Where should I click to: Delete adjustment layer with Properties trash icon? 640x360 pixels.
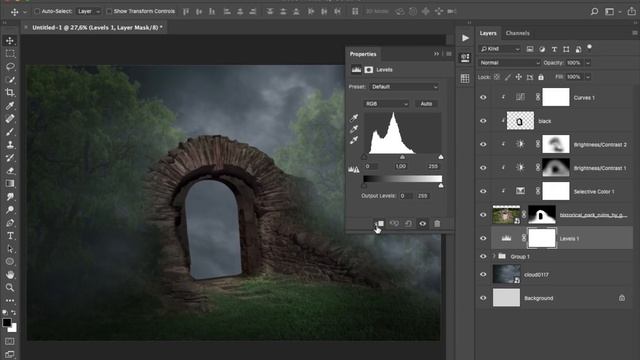click(437, 223)
